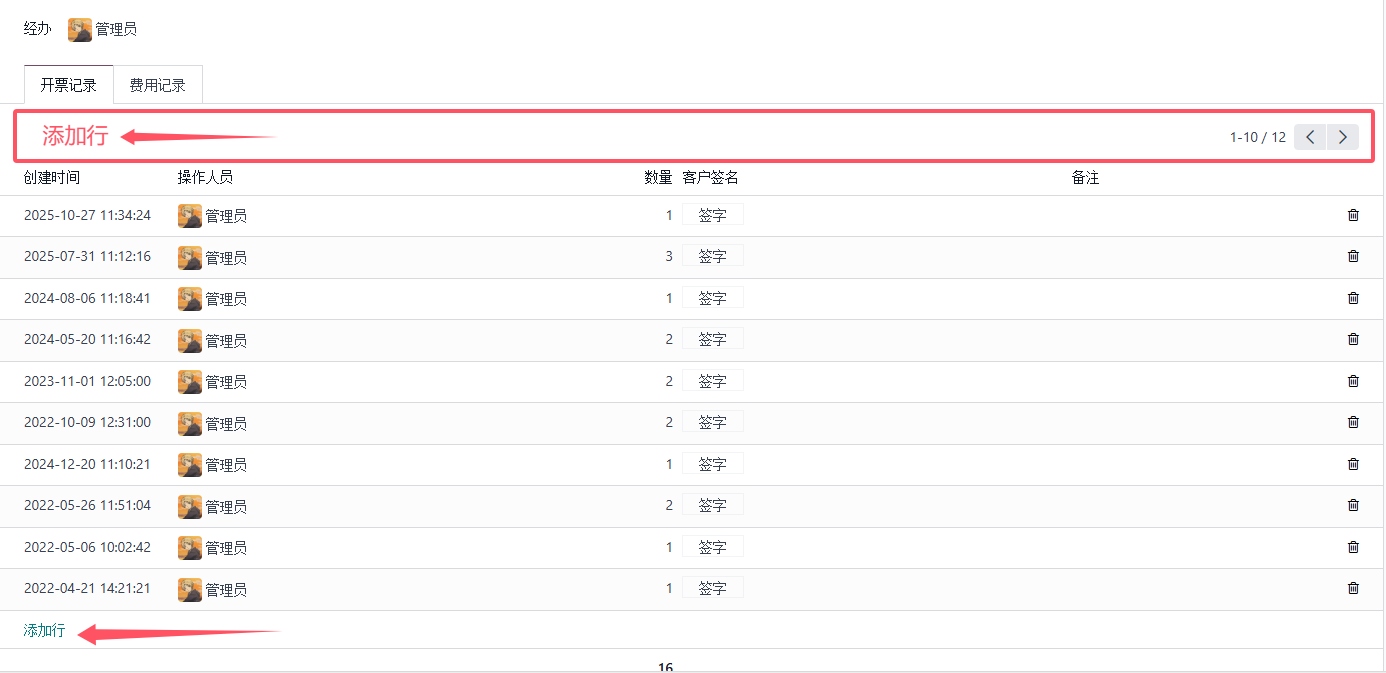
Task: Click trash icon for 2025-07-31 row
Action: point(1353,257)
